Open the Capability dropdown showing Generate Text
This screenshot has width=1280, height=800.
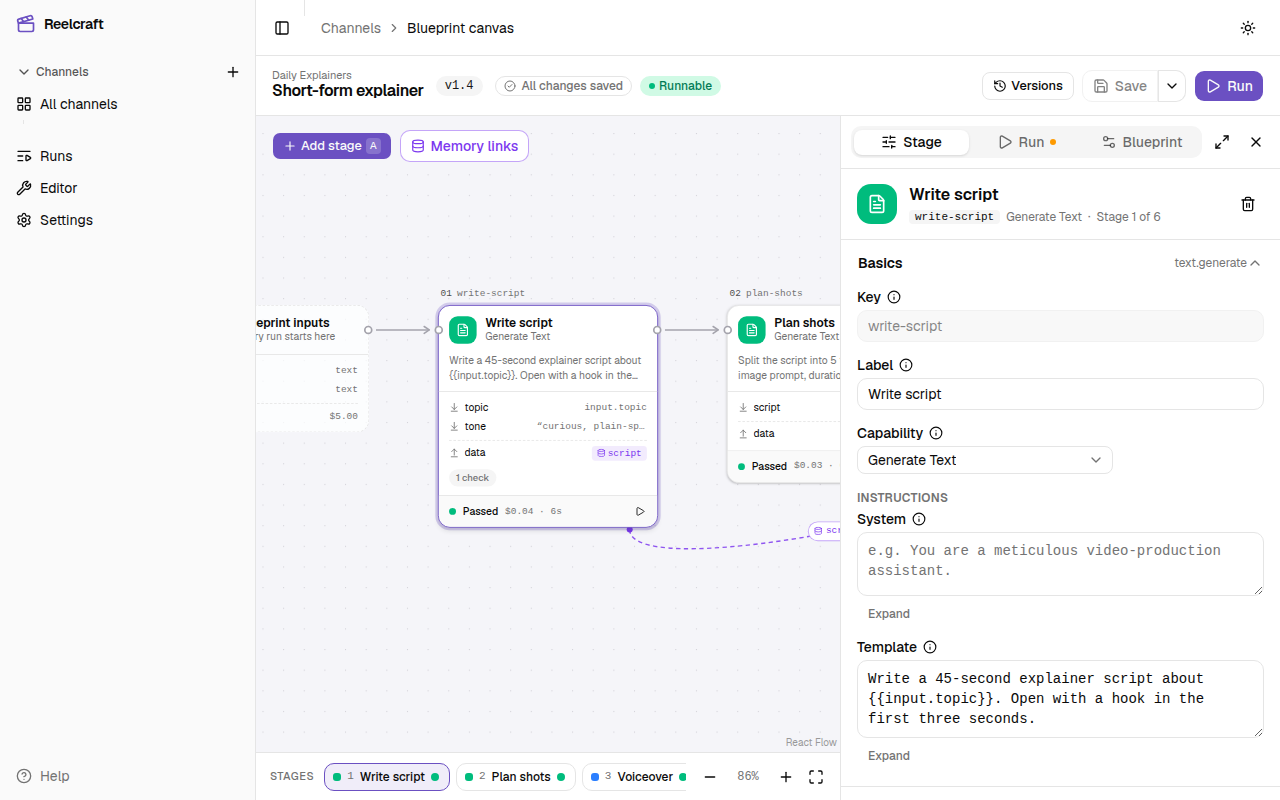tap(985, 460)
